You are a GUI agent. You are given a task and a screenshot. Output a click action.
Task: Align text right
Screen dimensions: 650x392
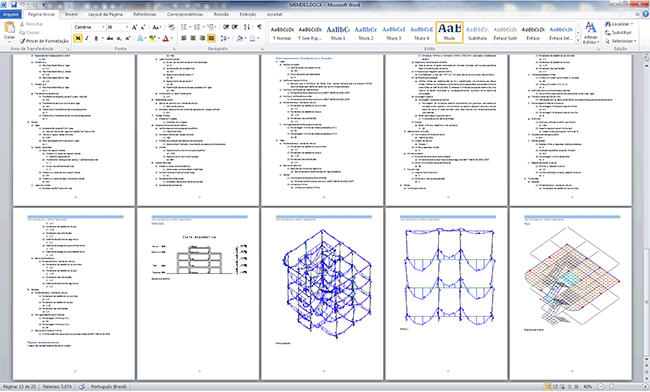[202, 38]
